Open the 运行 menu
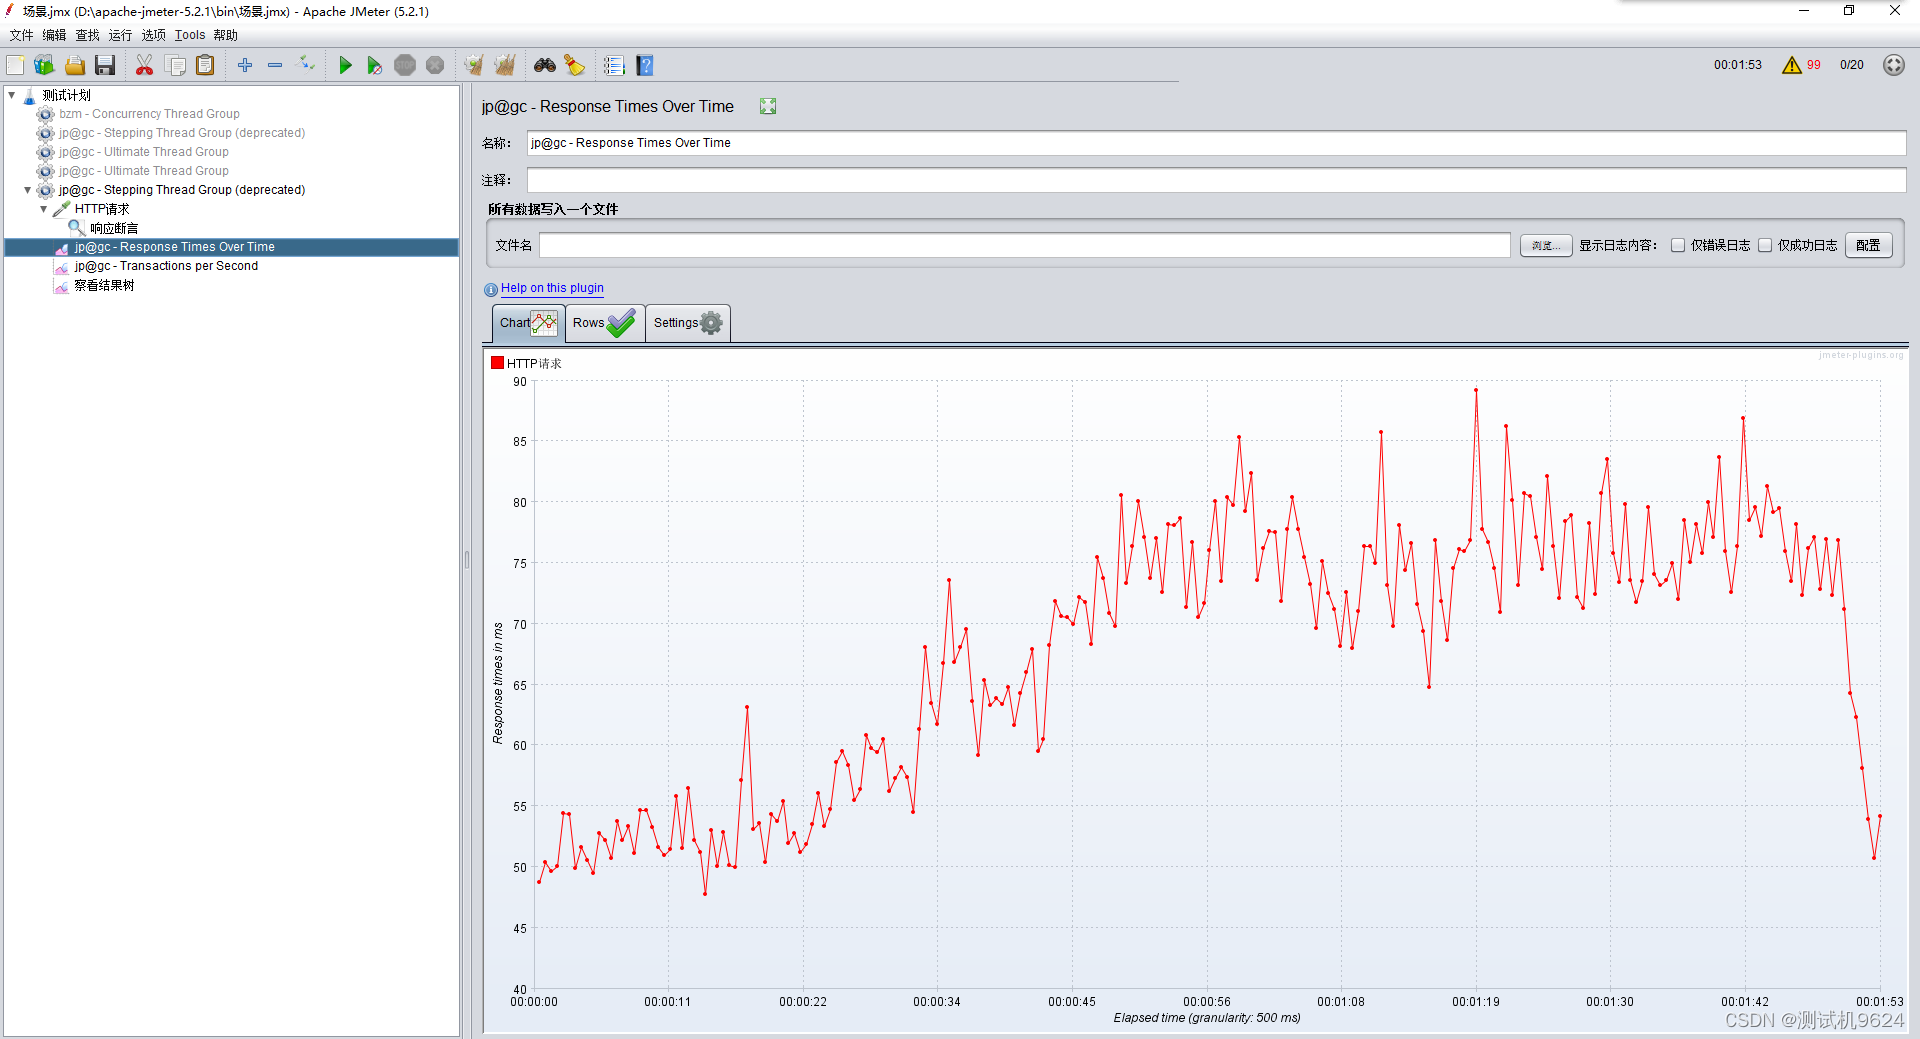 pos(120,35)
